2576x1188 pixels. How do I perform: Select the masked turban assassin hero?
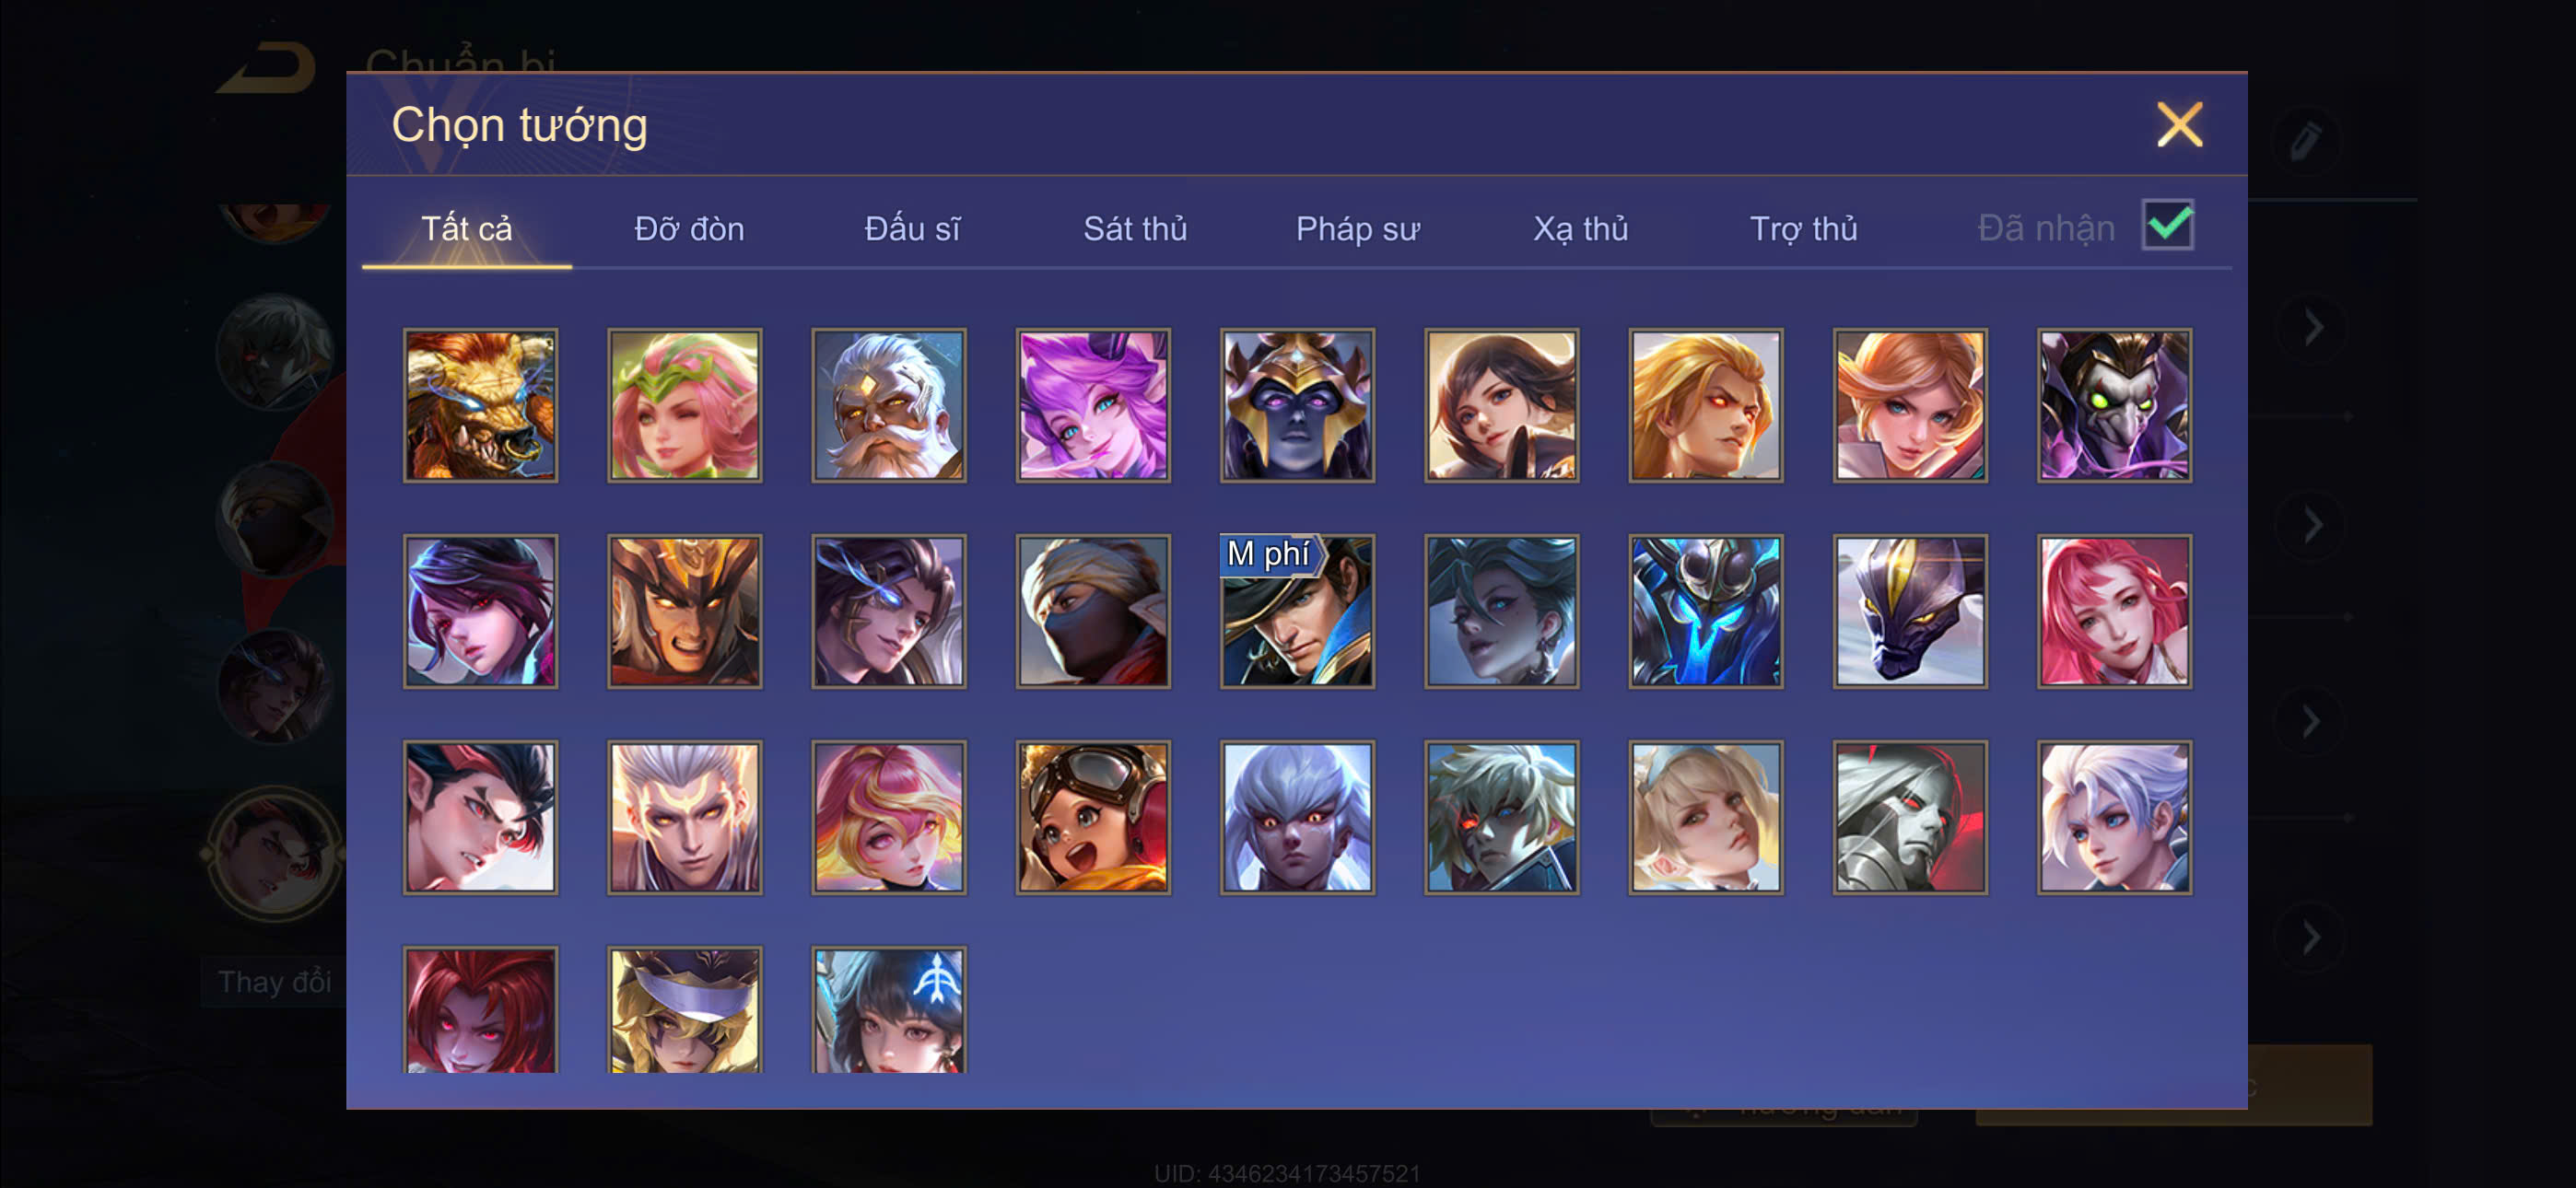click(x=1093, y=611)
